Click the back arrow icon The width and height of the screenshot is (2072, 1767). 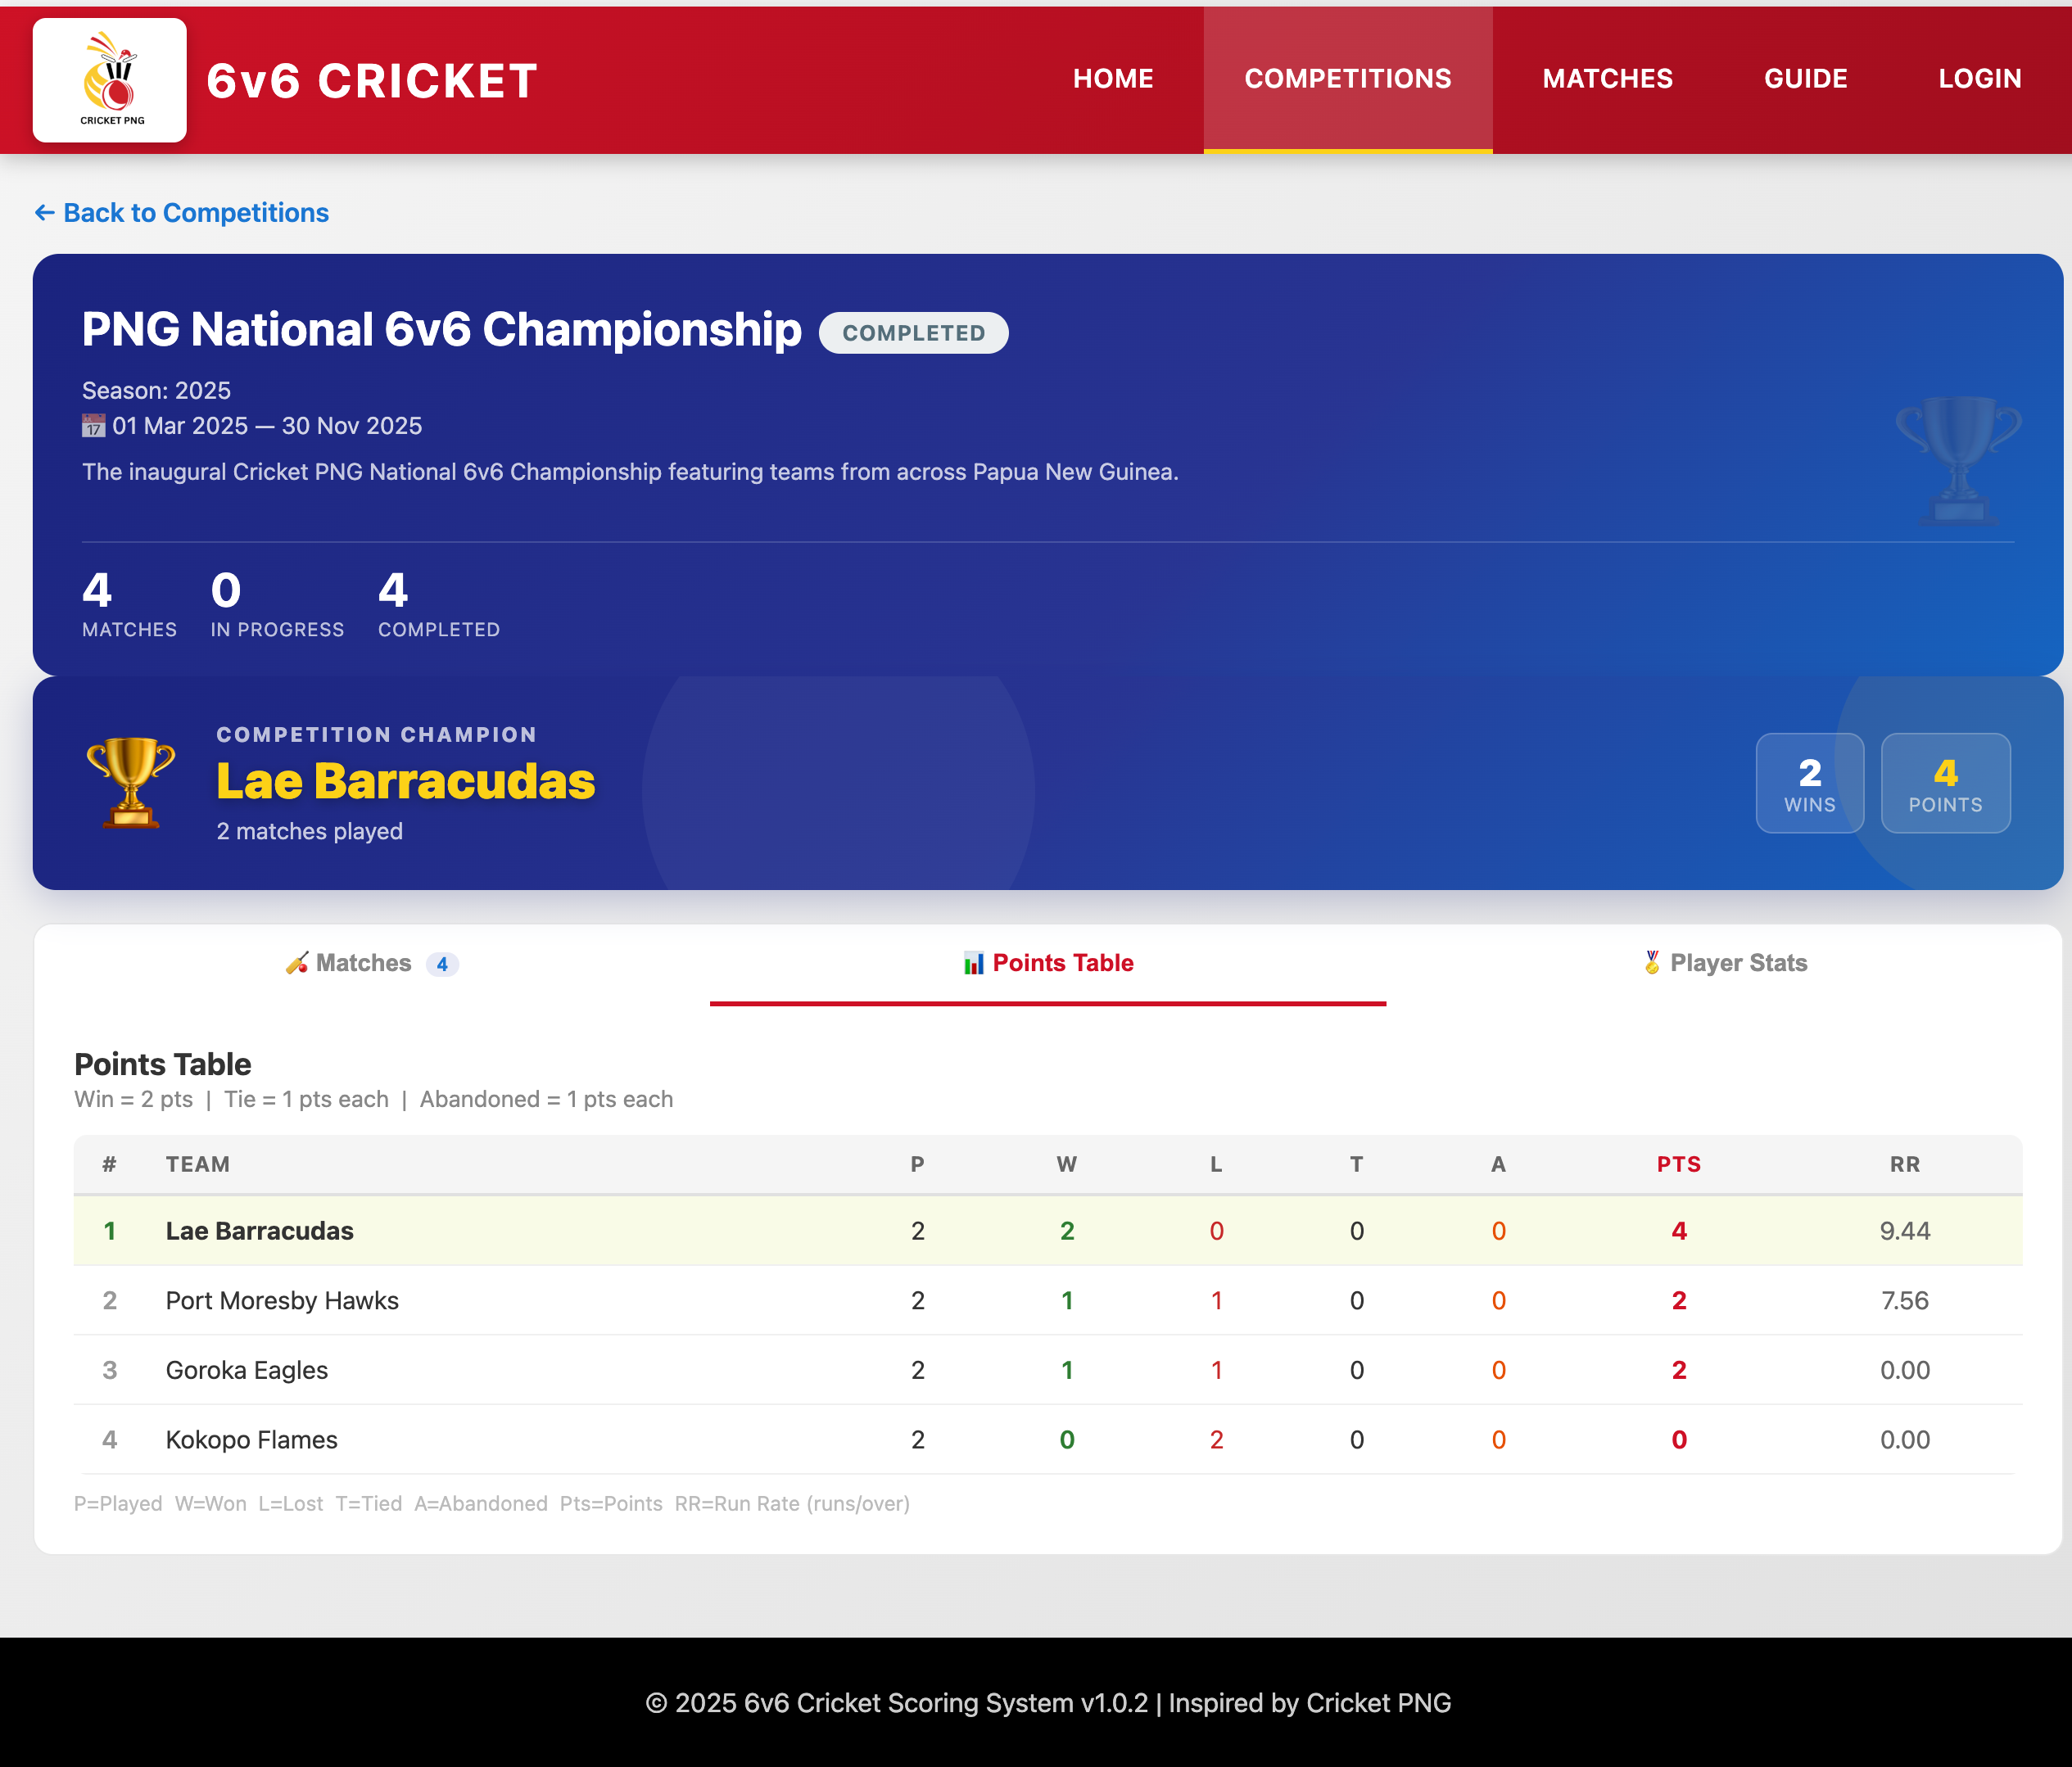(x=44, y=212)
